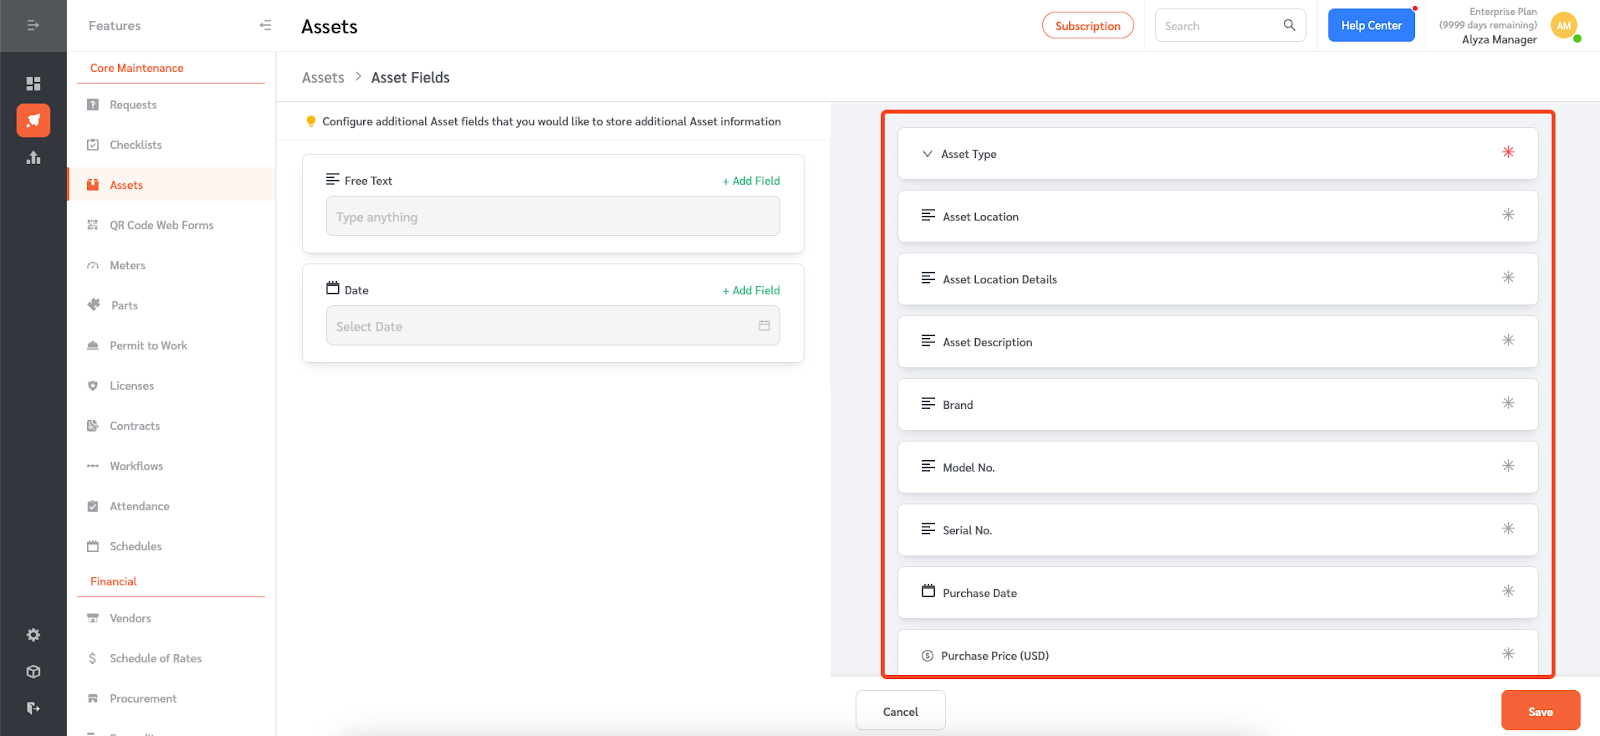Expand the Asset Type chevron

coord(927,154)
